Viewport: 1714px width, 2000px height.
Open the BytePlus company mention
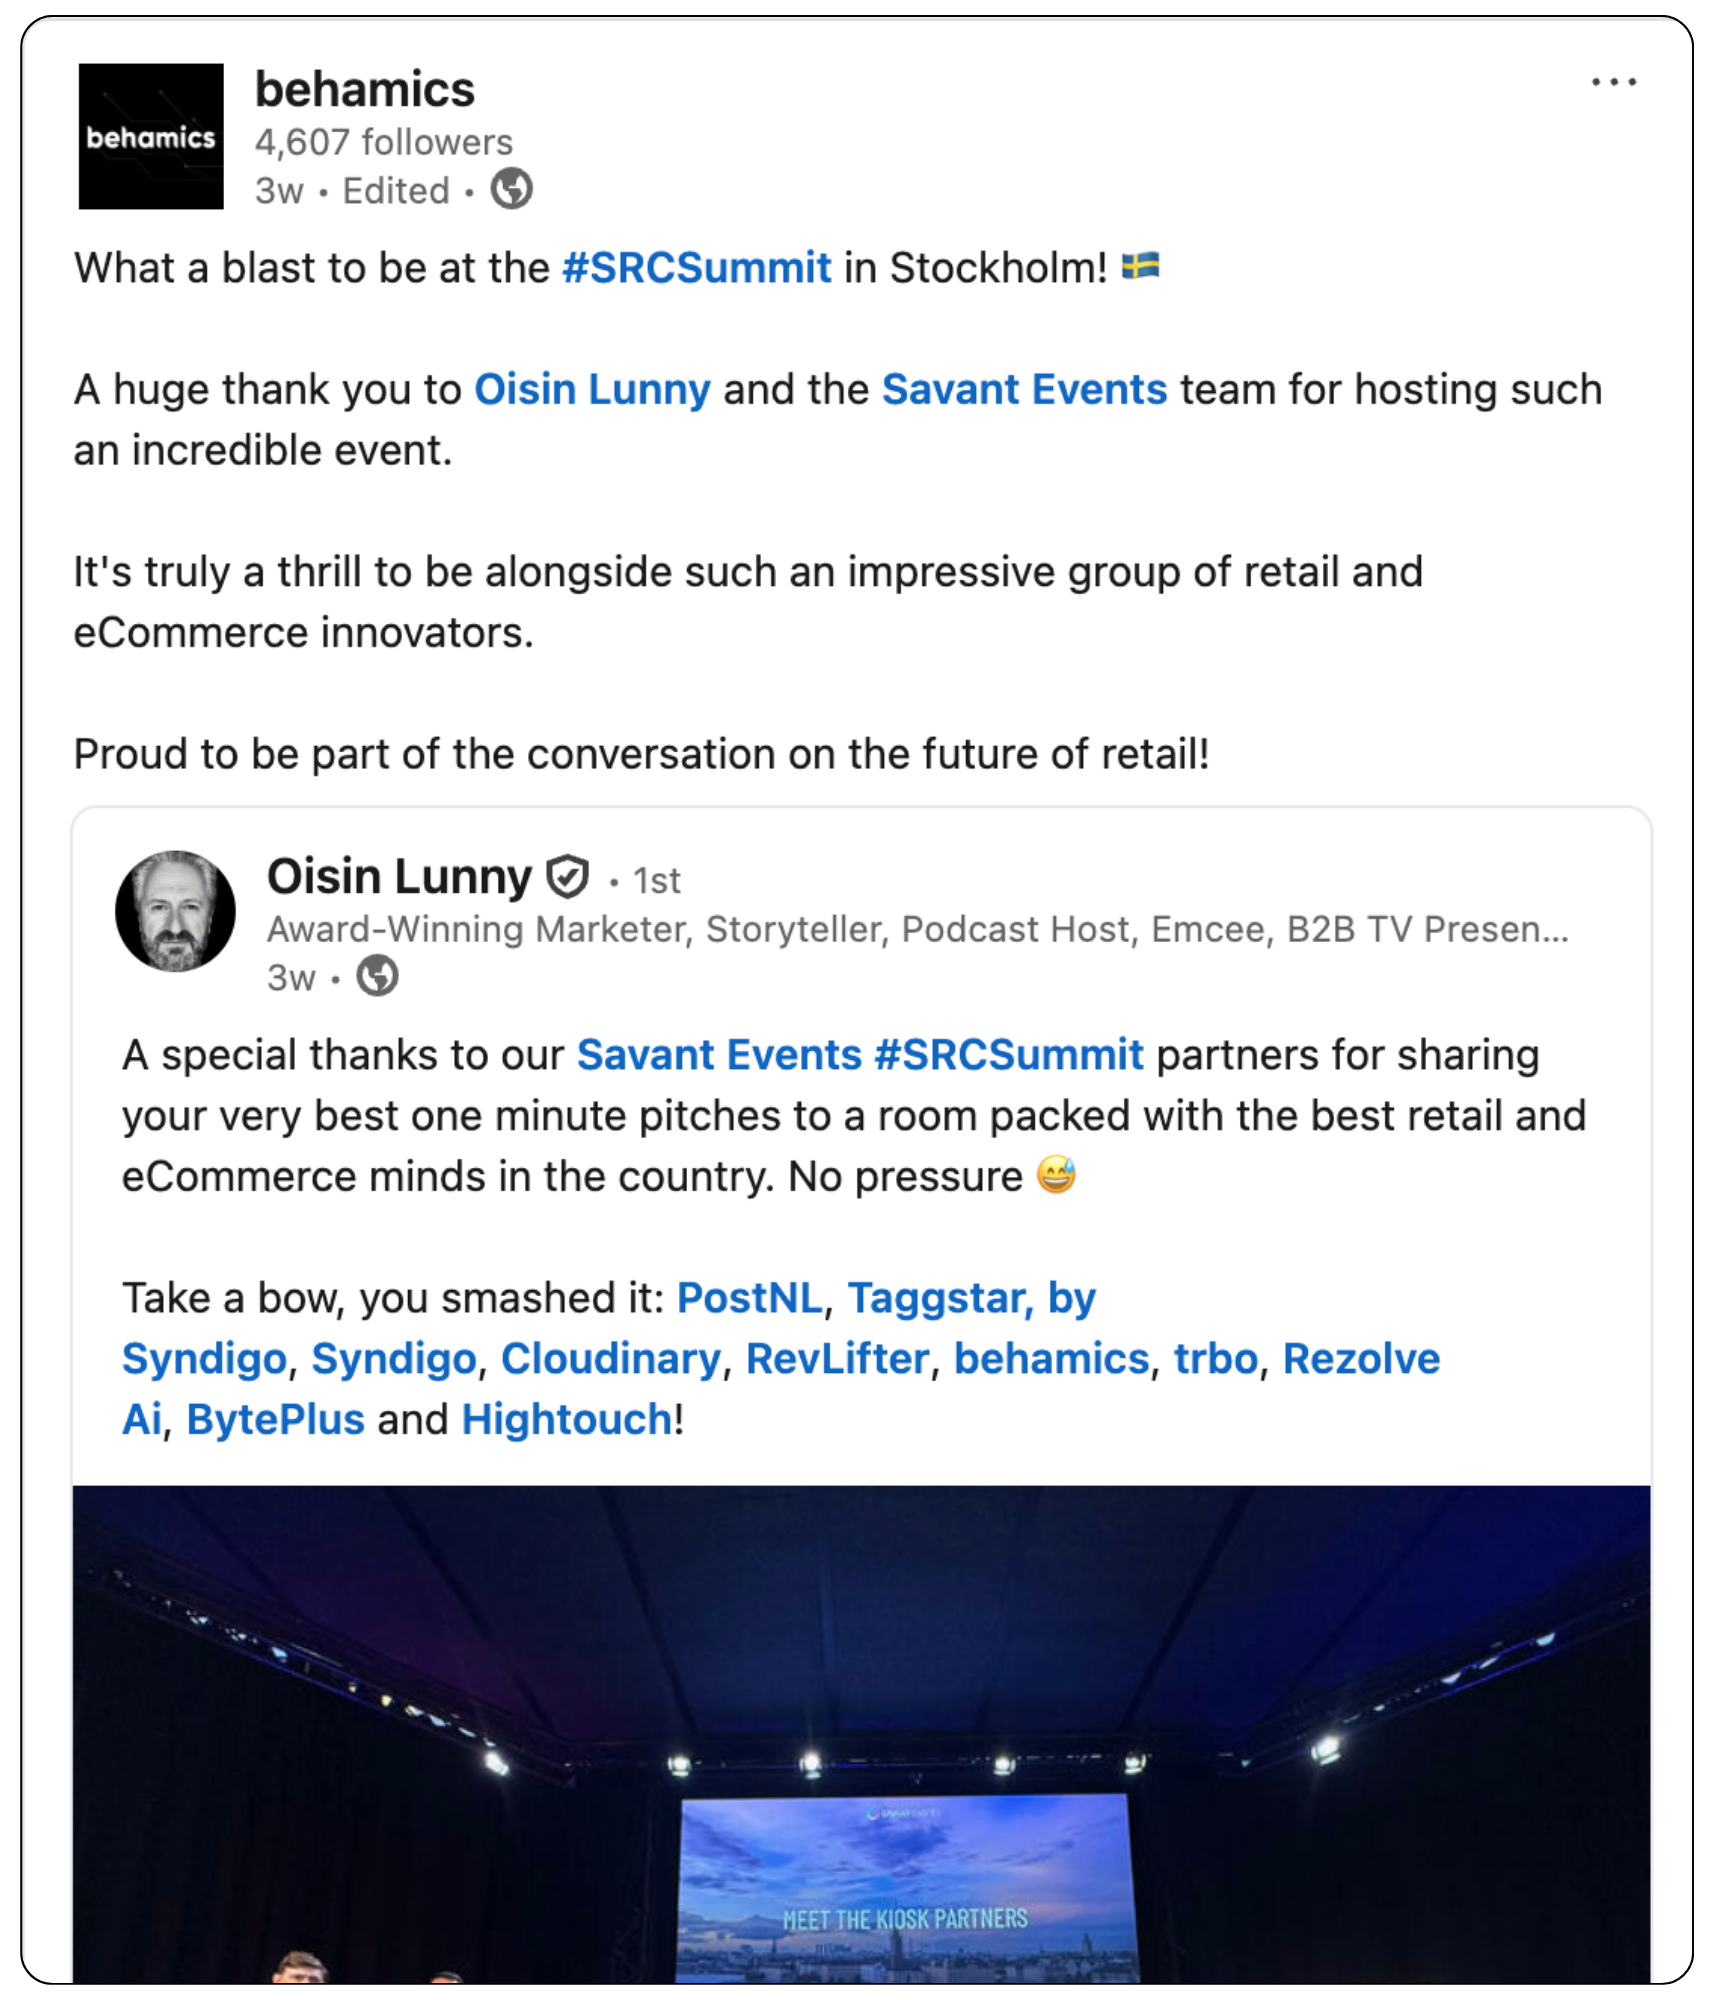[x=276, y=1420]
